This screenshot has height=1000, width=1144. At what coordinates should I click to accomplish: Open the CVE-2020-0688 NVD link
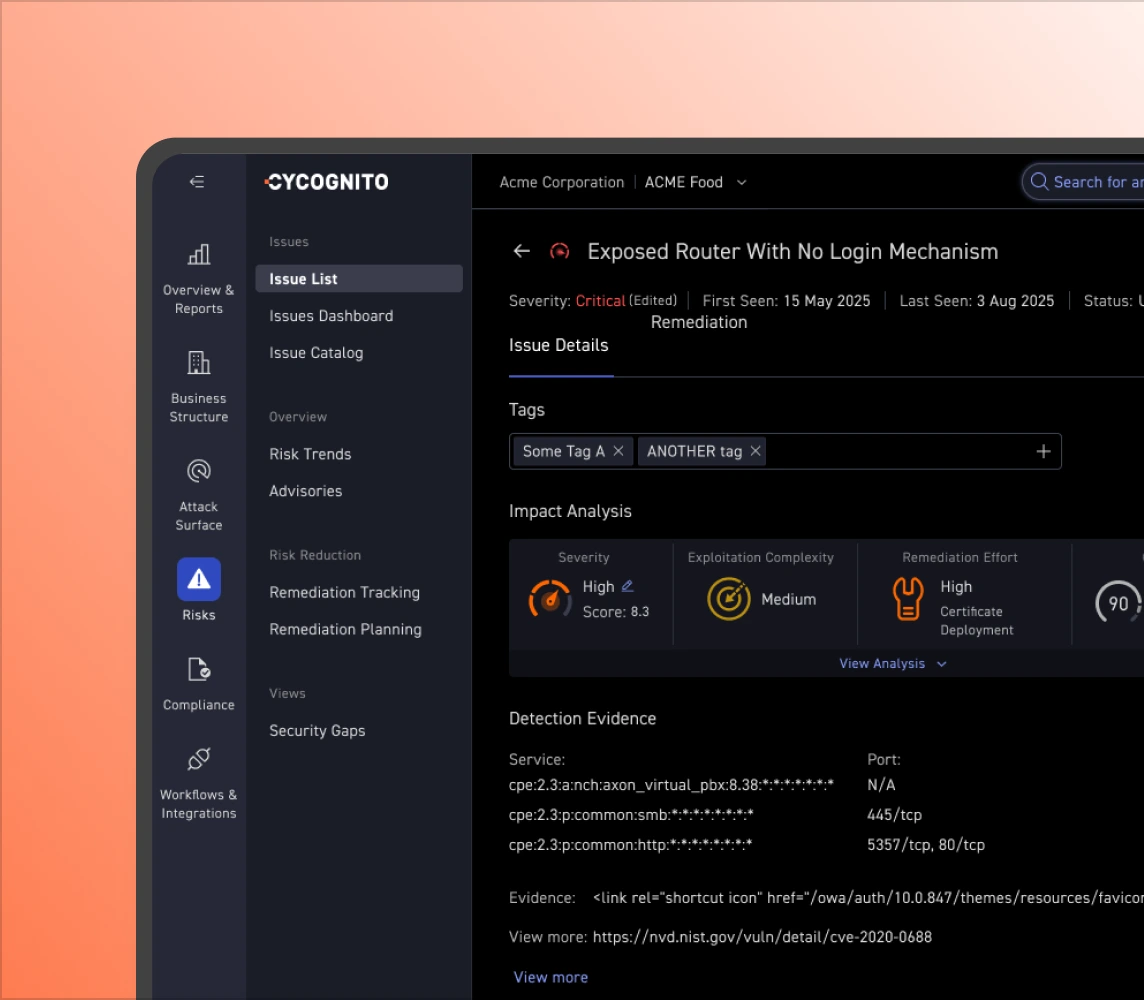[x=762, y=936]
